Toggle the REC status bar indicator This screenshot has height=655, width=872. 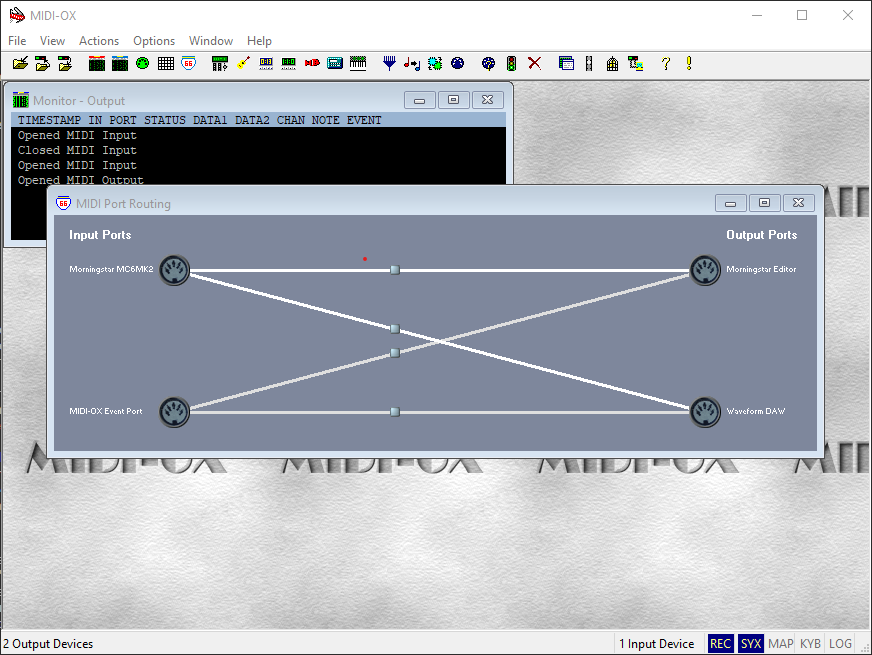click(720, 644)
